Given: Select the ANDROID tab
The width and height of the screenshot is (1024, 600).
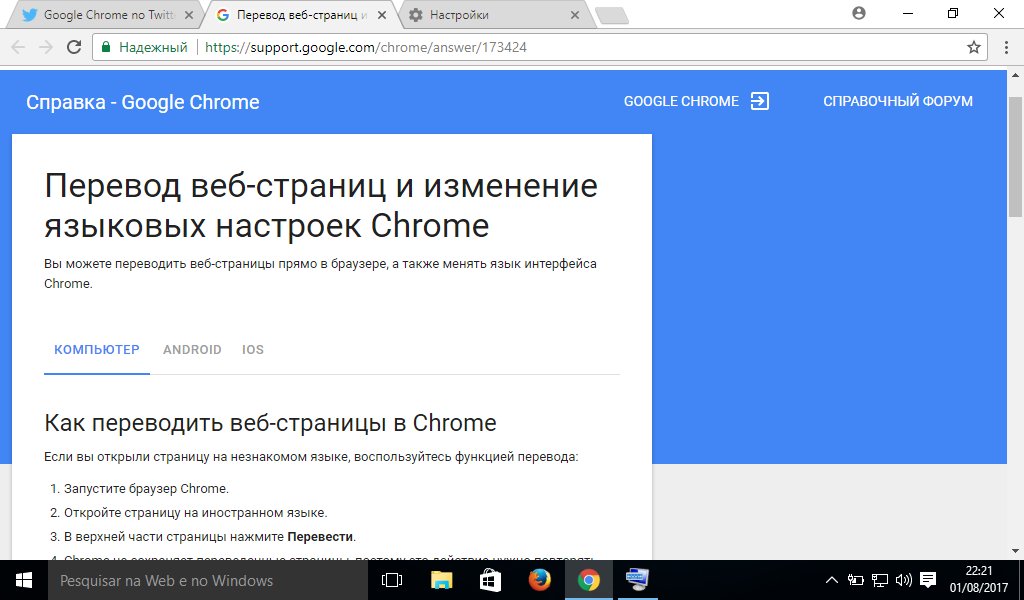Looking at the screenshot, I should (x=192, y=349).
